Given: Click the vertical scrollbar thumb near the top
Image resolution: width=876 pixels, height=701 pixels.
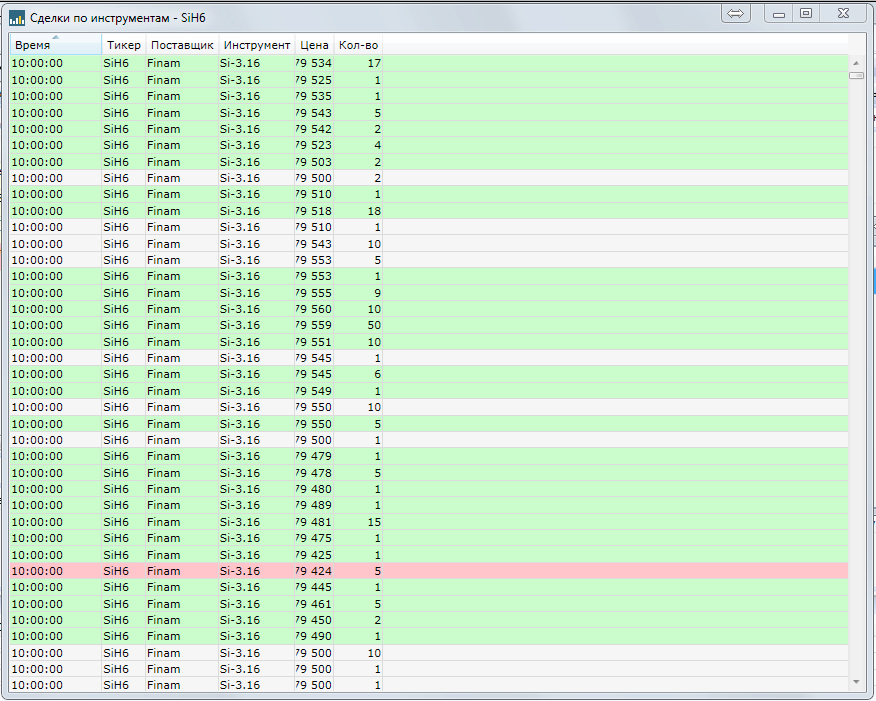Looking at the screenshot, I should (856, 75).
